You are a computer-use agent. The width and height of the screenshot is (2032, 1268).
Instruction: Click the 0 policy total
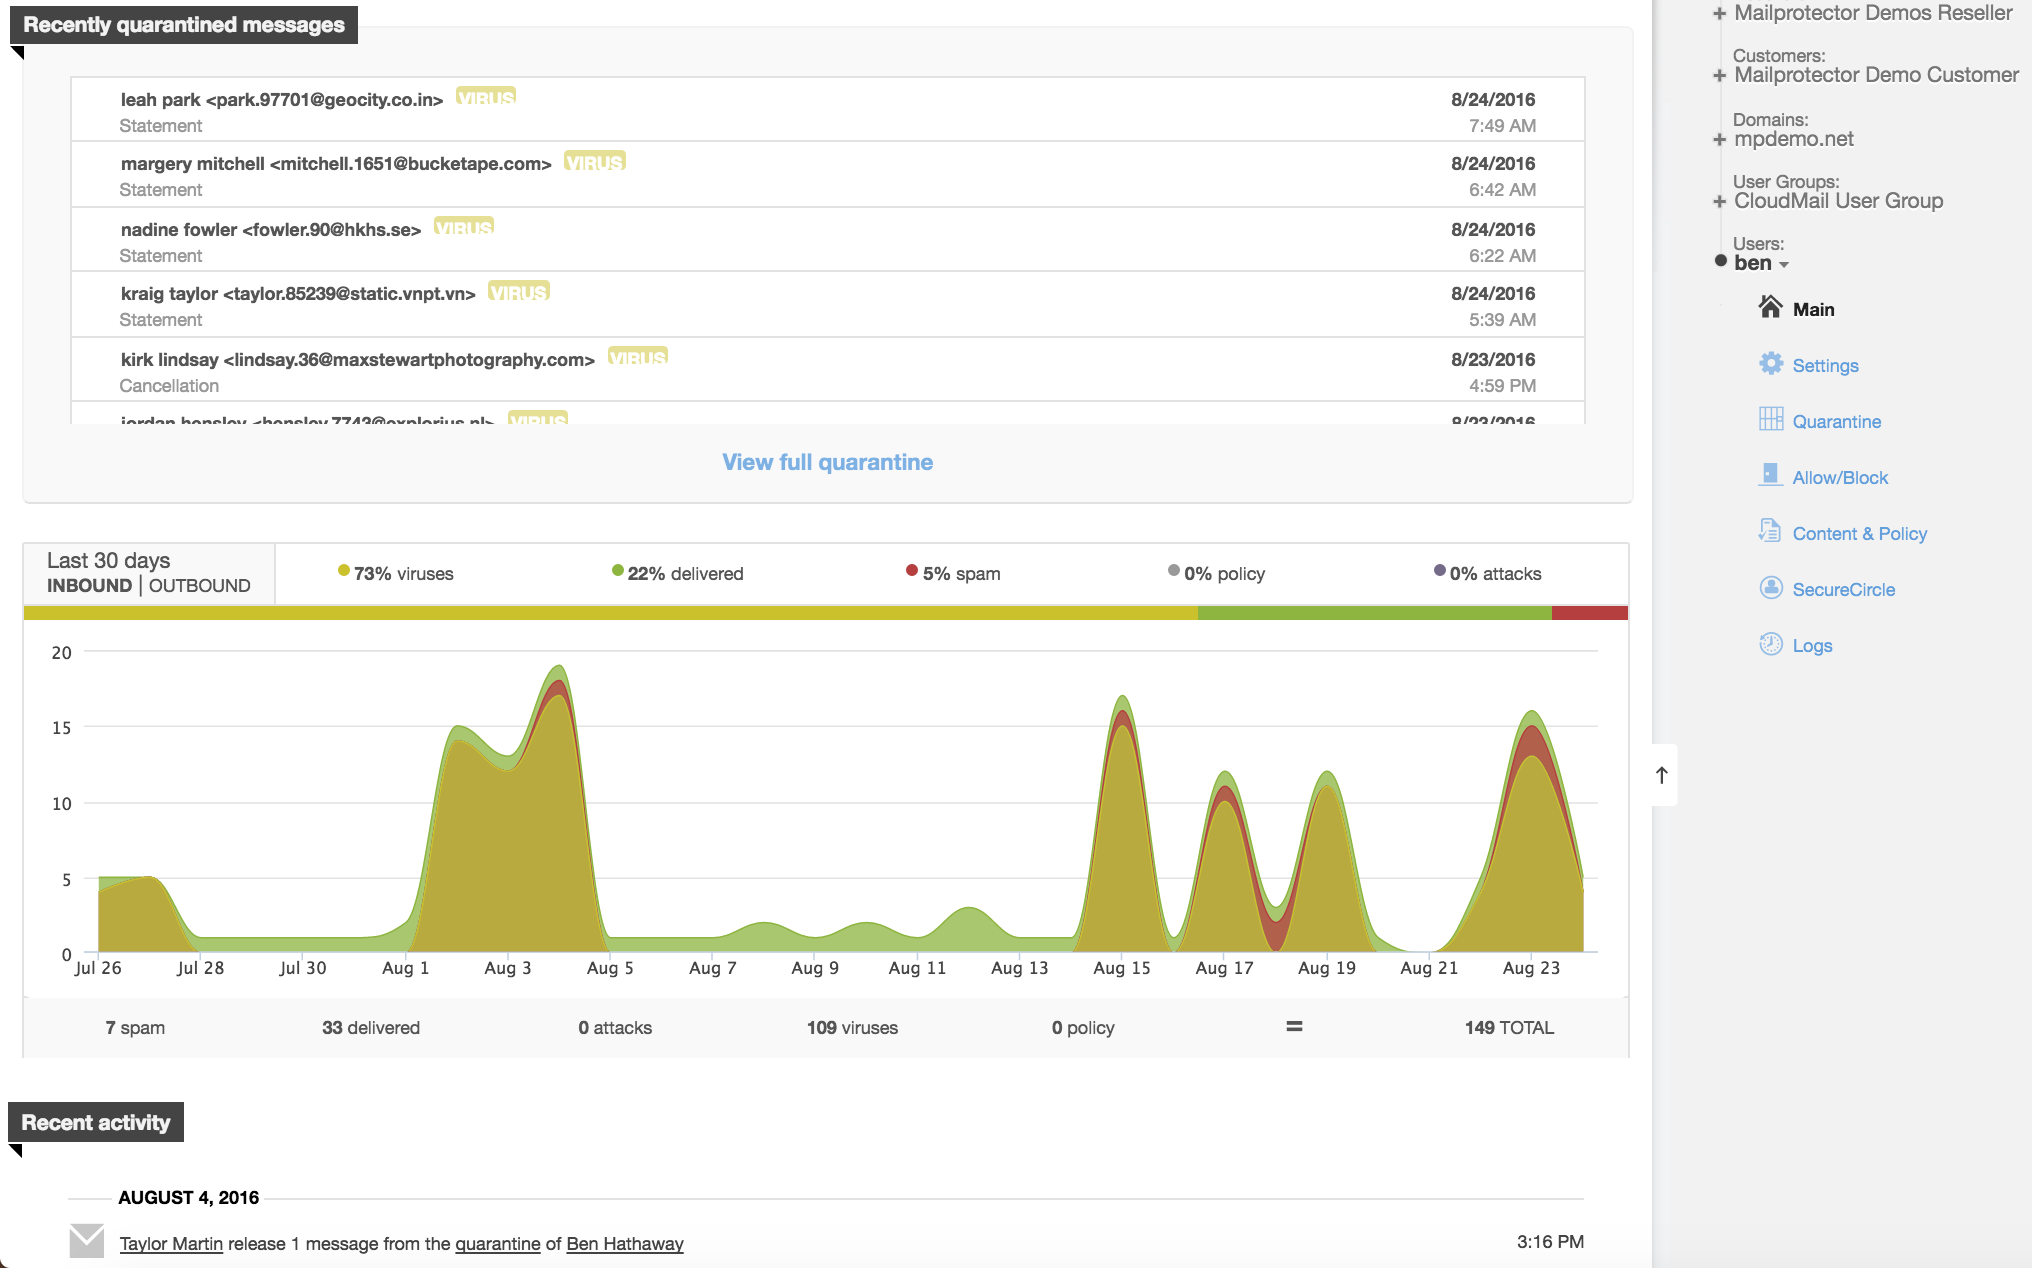[x=1083, y=1028]
